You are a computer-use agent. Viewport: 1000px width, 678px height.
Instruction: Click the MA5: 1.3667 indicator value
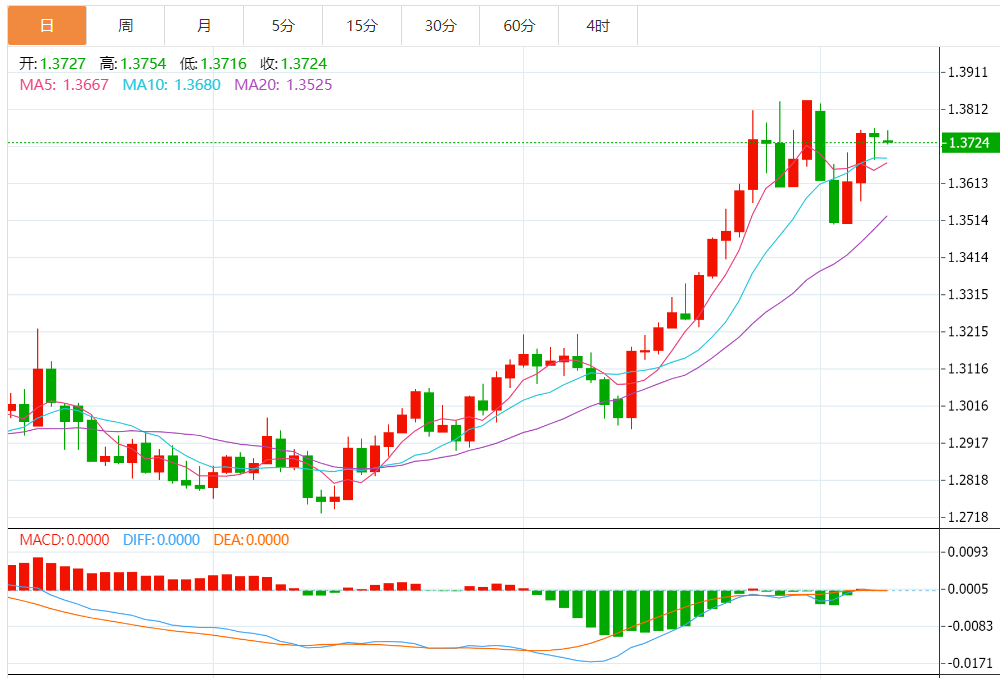click(x=64, y=85)
